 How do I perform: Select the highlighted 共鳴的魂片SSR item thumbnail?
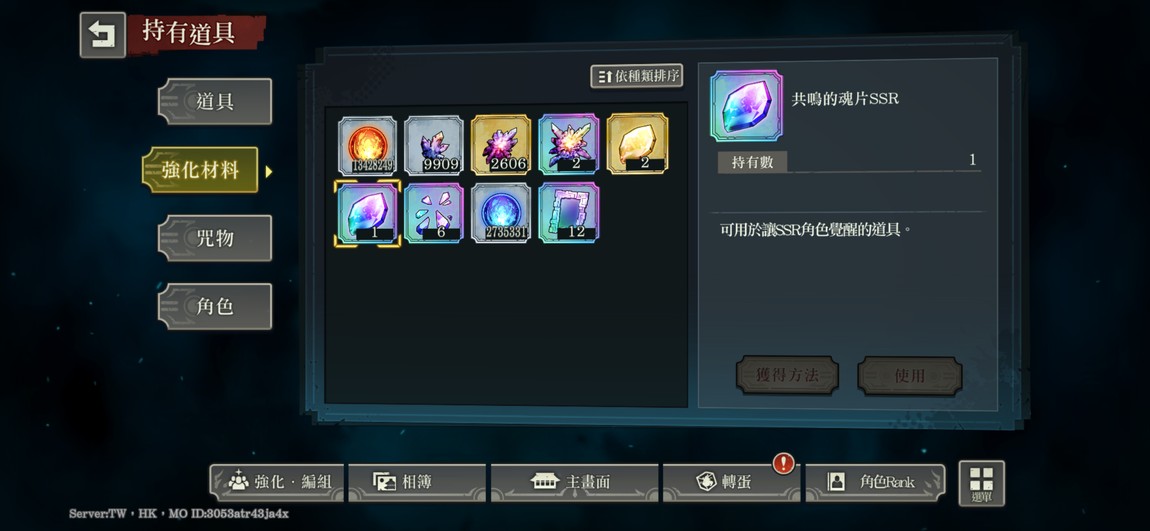point(367,213)
